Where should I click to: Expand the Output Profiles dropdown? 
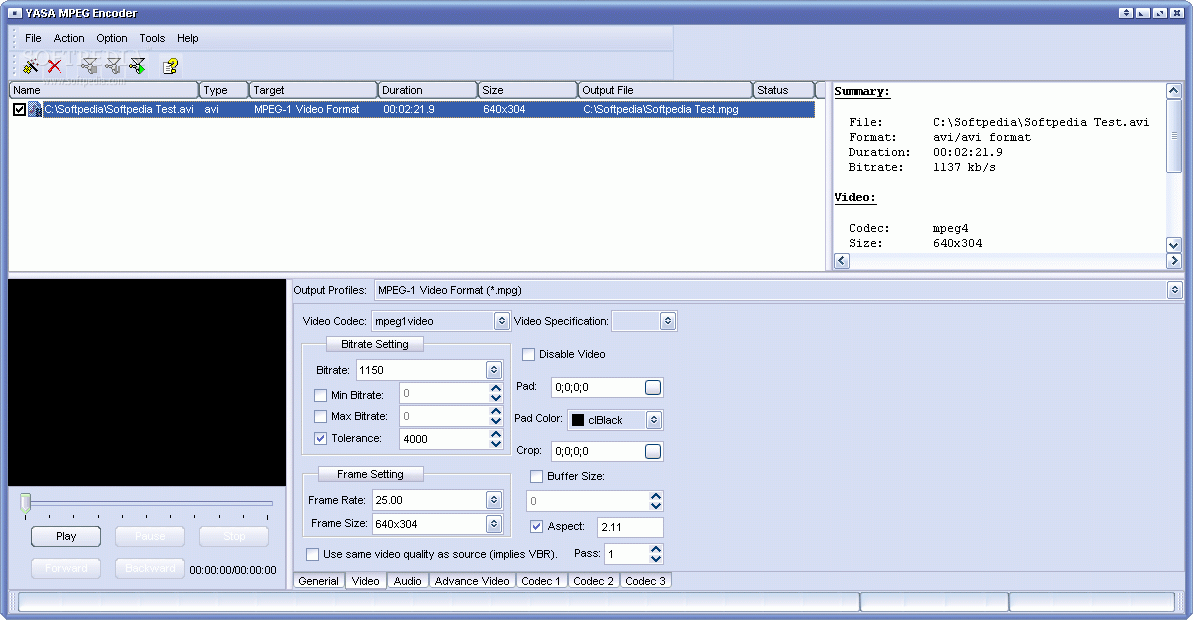tap(1175, 290)
